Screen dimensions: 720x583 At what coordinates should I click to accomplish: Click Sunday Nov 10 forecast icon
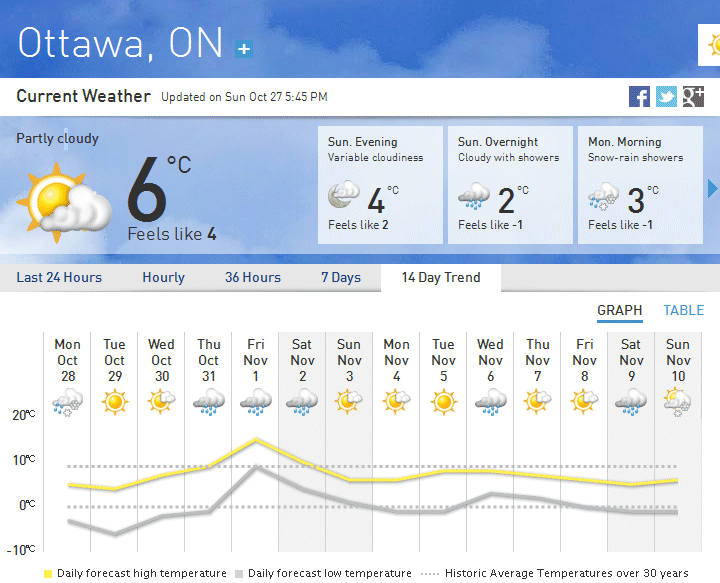pyautogui.click(x=678, y=402)
